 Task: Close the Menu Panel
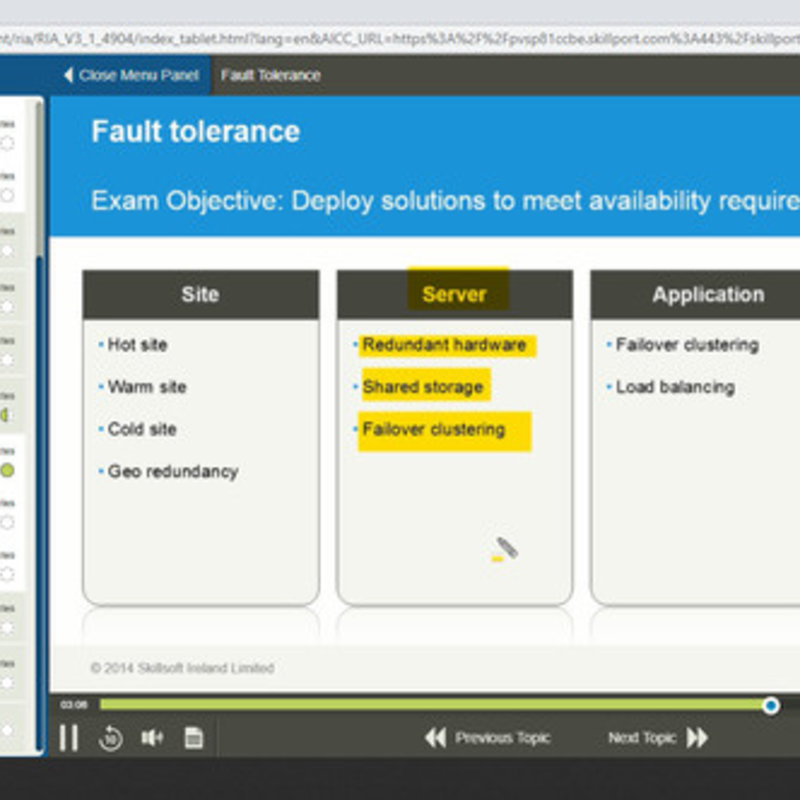[131, 76]
